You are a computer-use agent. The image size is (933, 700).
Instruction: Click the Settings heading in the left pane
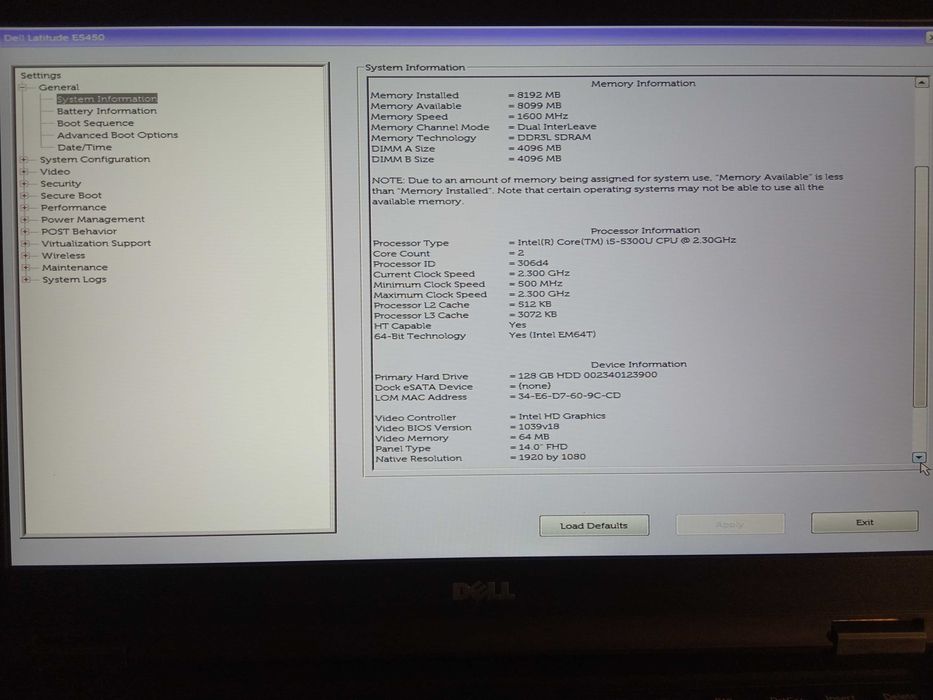[x=40, y=76]
